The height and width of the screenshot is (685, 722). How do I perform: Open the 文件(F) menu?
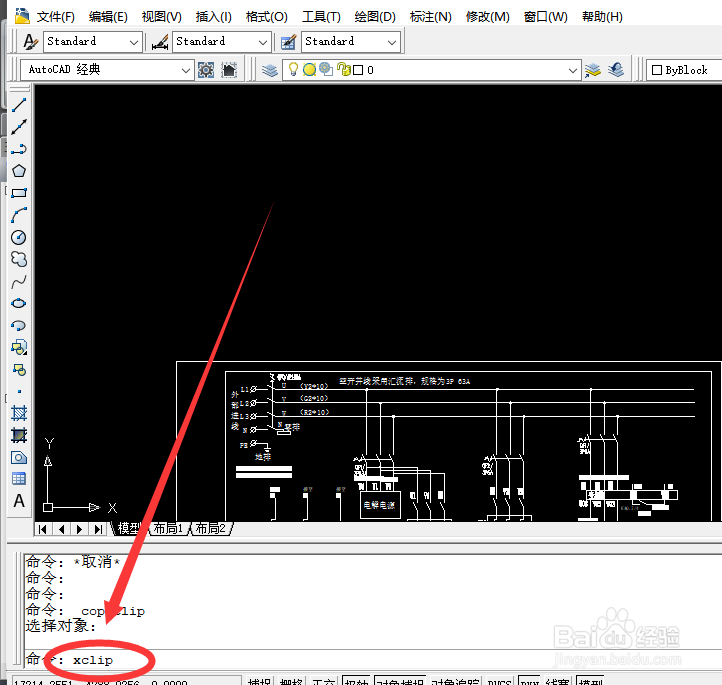pos(56,17)
